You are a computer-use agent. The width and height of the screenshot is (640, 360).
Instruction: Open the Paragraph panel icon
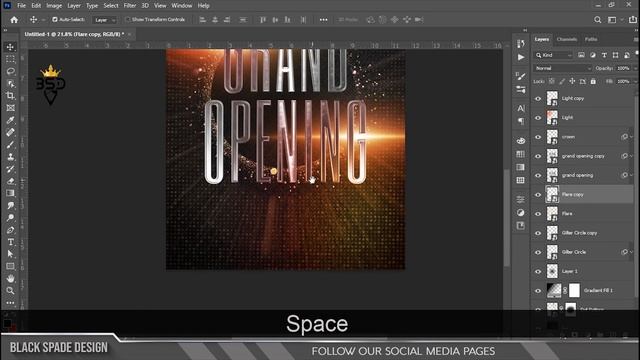coord(521,121)
